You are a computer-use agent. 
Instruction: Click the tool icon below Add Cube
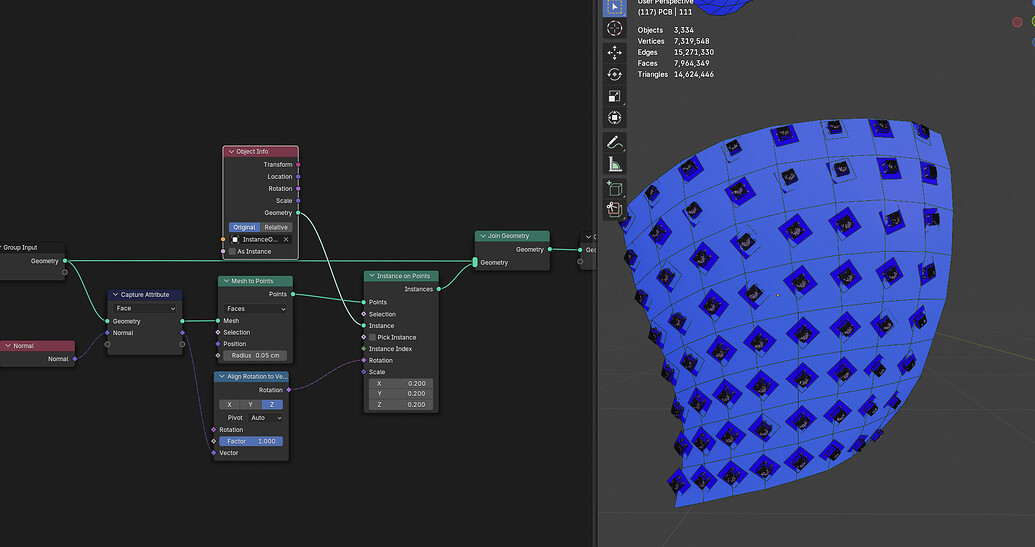tap(615, 210)
